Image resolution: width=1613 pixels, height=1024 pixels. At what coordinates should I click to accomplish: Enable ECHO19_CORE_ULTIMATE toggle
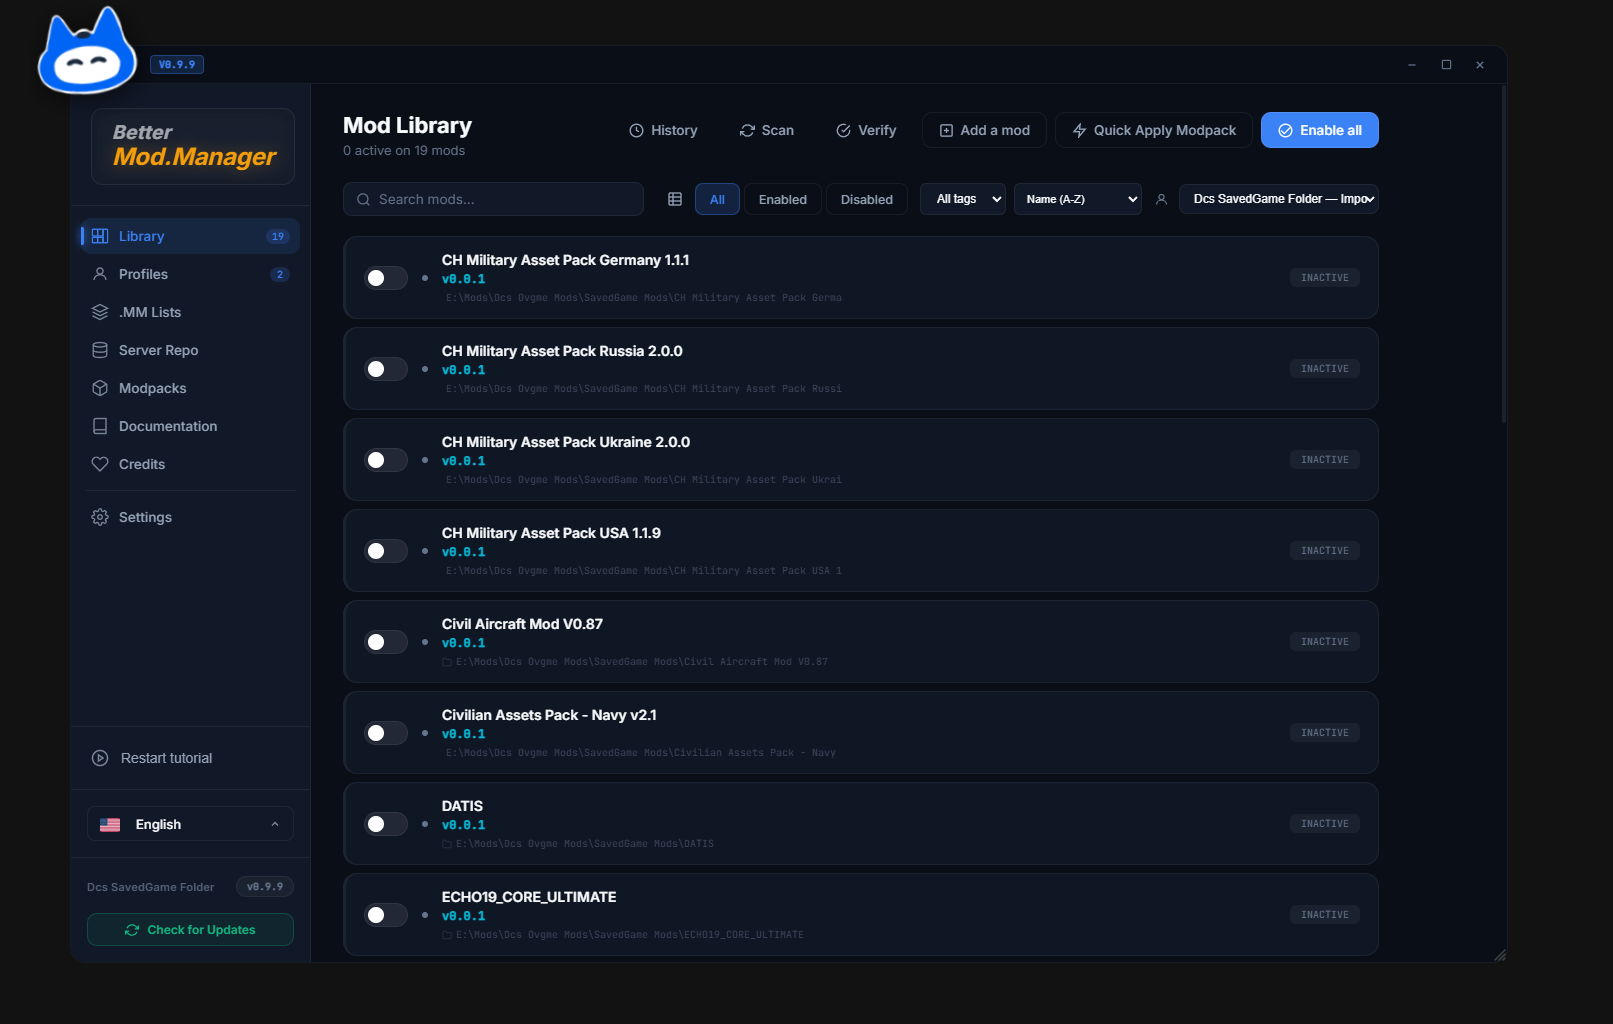coord(386,915)
